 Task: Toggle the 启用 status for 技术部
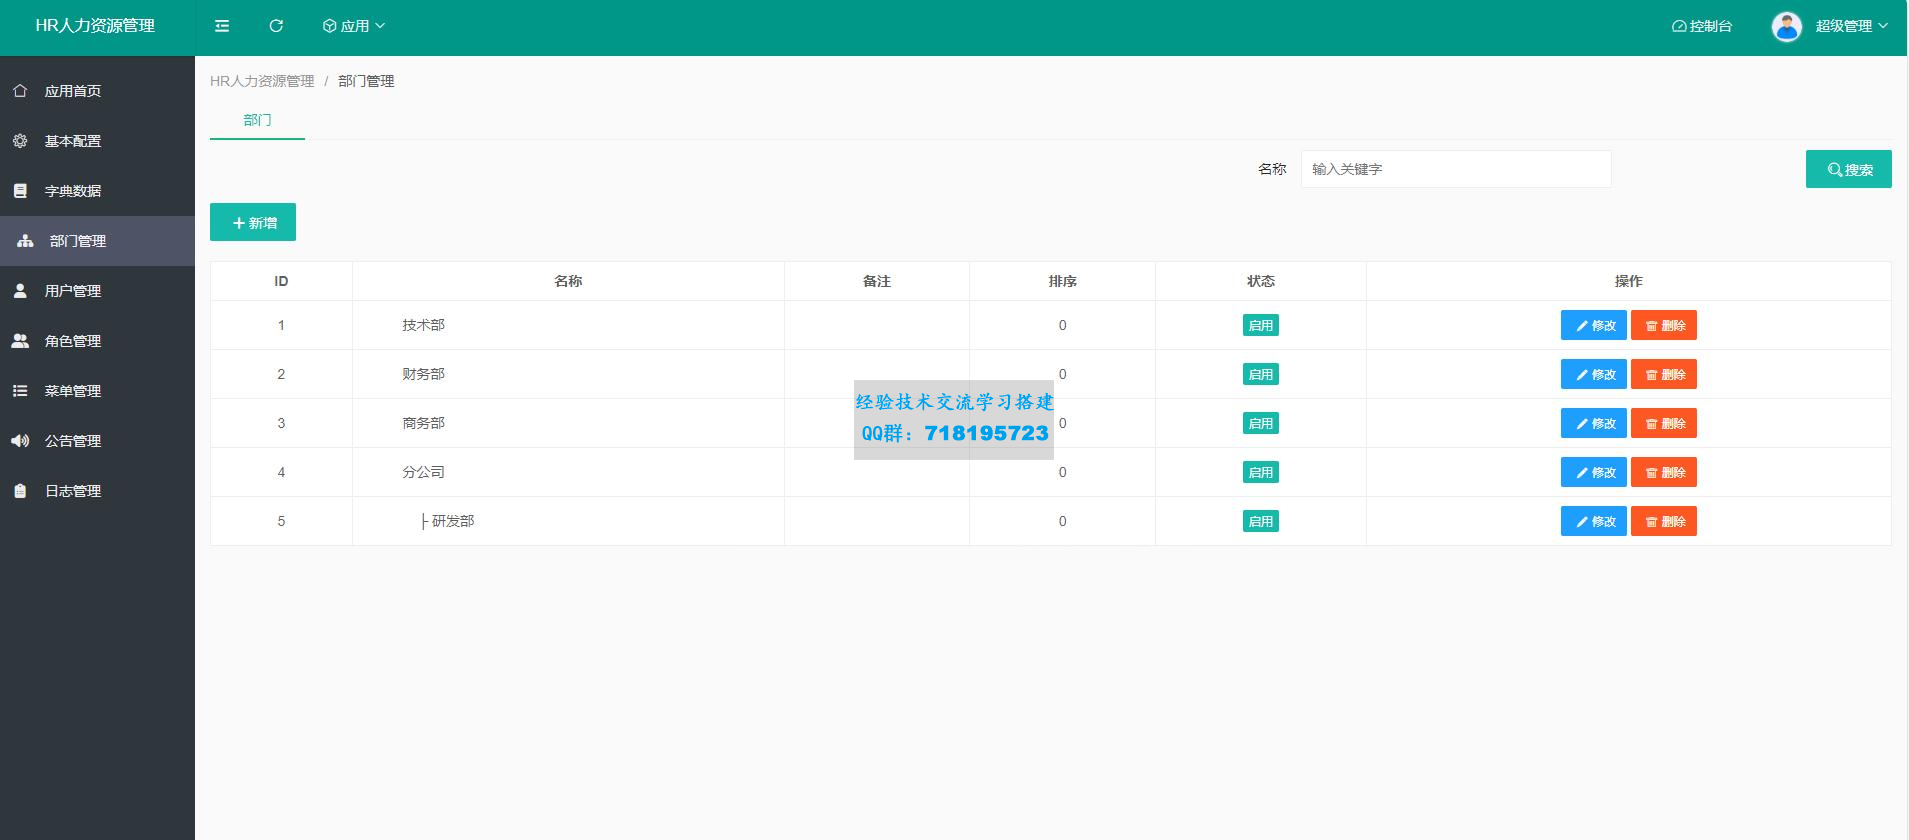(1260, 325)
